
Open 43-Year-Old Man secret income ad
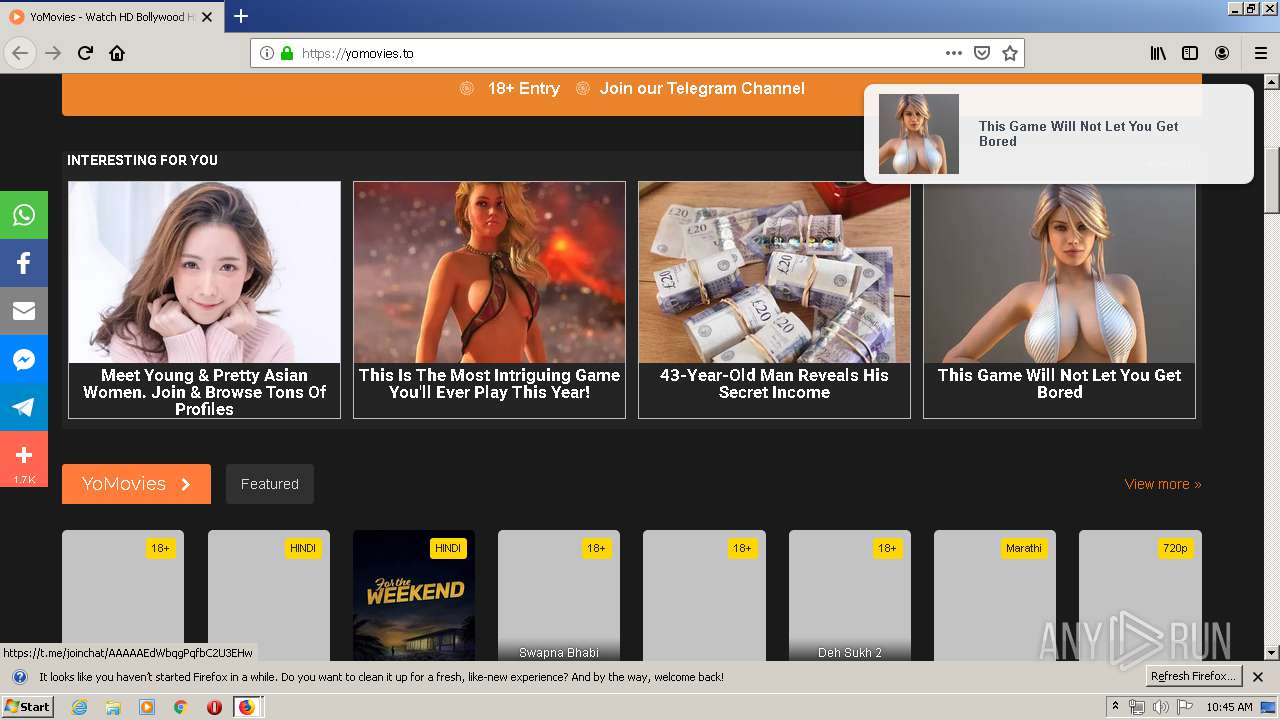tap(774, 299)
